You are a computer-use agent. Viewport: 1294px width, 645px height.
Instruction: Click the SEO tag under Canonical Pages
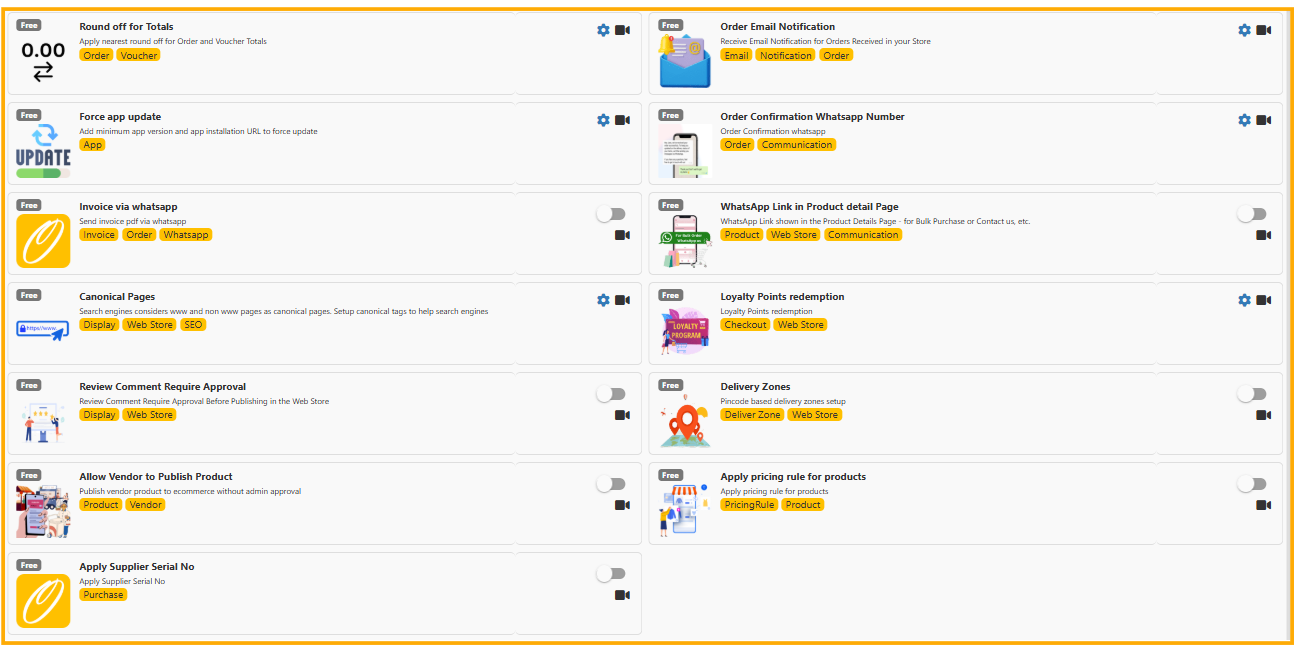pos(192,324)
